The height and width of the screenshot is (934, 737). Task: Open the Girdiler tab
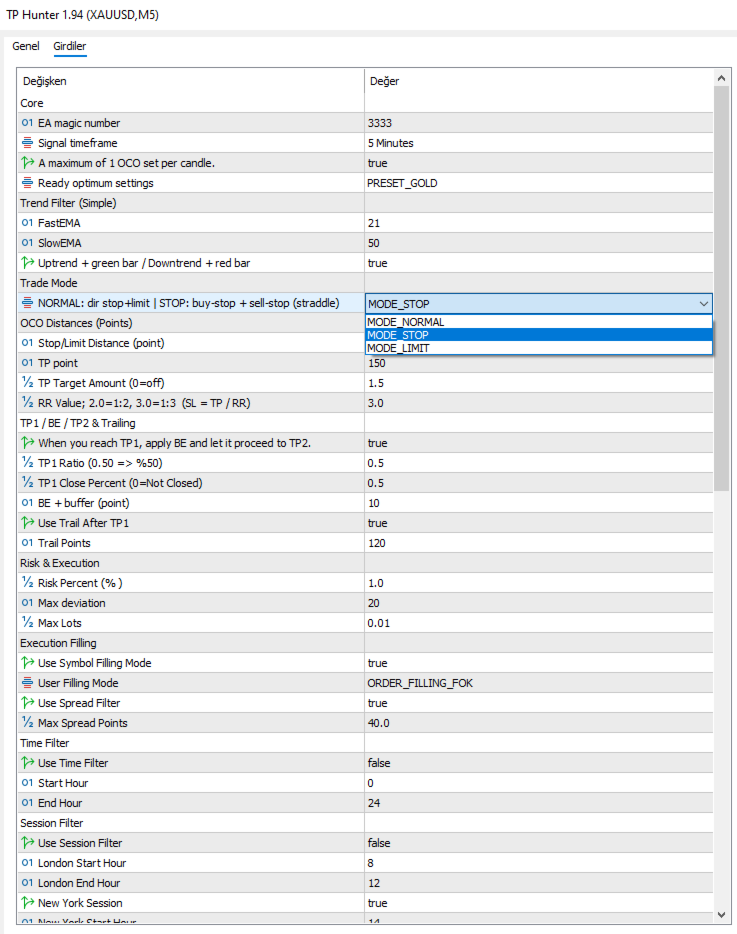coord(70,46)
